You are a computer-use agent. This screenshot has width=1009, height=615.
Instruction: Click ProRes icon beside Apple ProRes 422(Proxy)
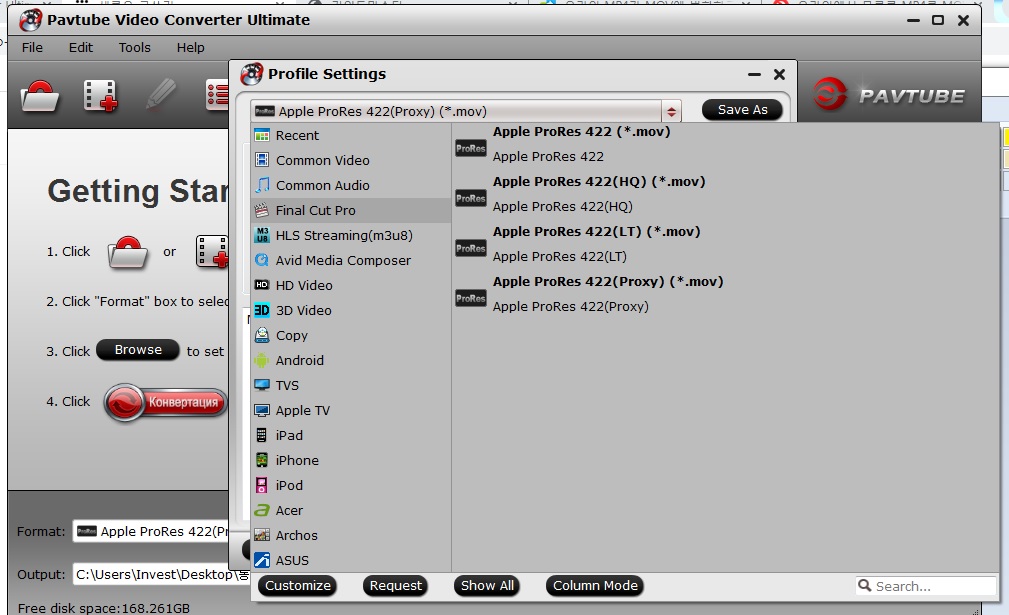coord(470,298)
